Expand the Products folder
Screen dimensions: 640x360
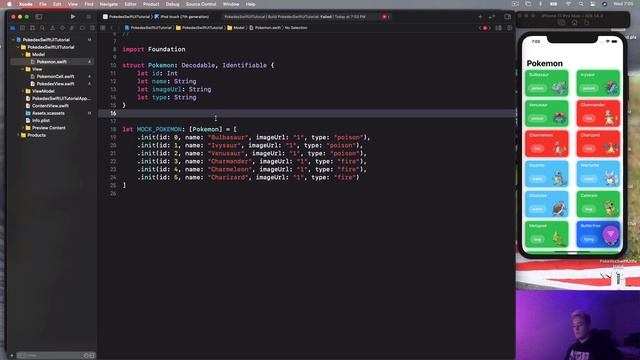[18, 135]
